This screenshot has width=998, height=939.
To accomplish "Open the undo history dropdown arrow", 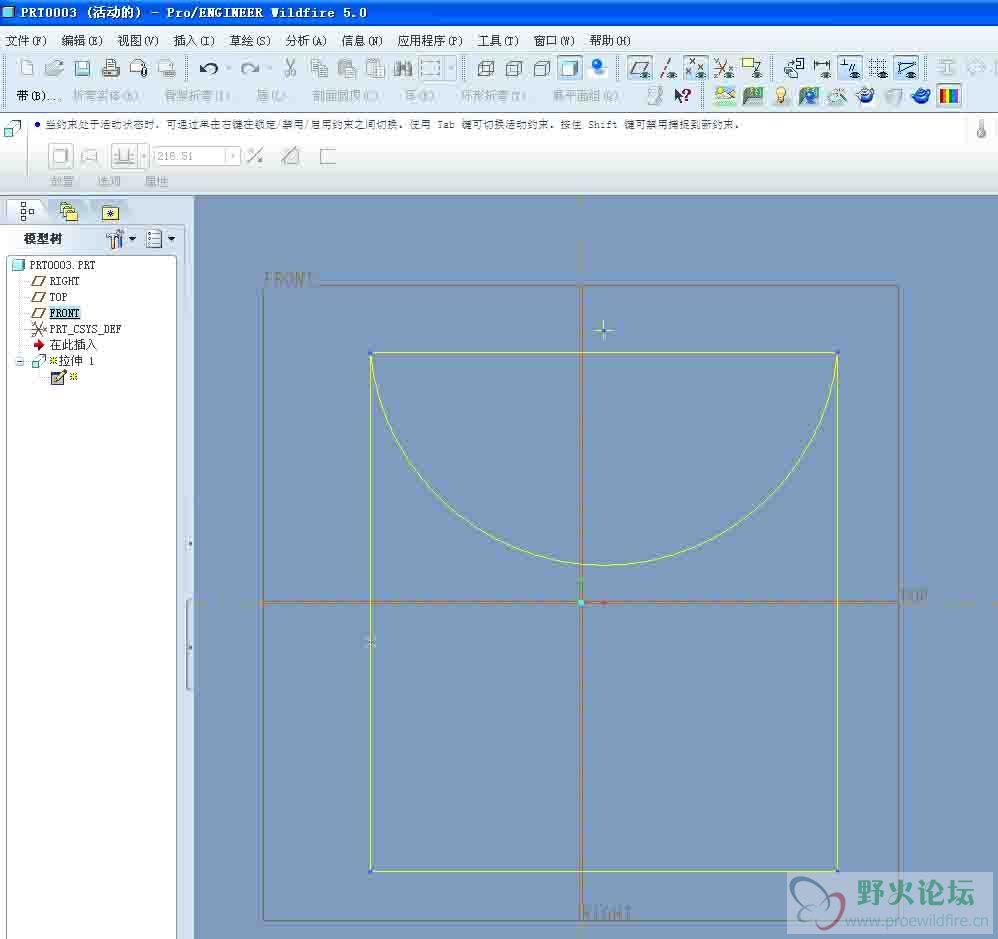I will click(228, 68).
